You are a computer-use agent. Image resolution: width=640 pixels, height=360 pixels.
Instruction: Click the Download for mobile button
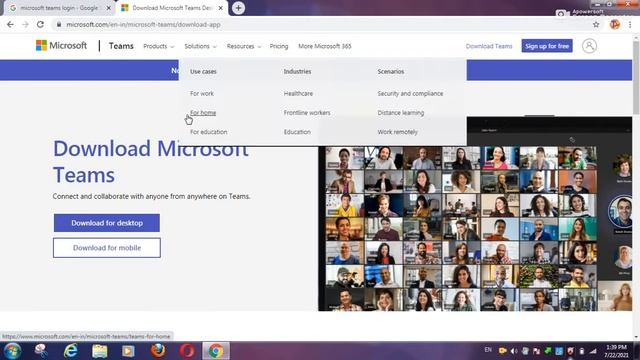(x=107, y=248)
